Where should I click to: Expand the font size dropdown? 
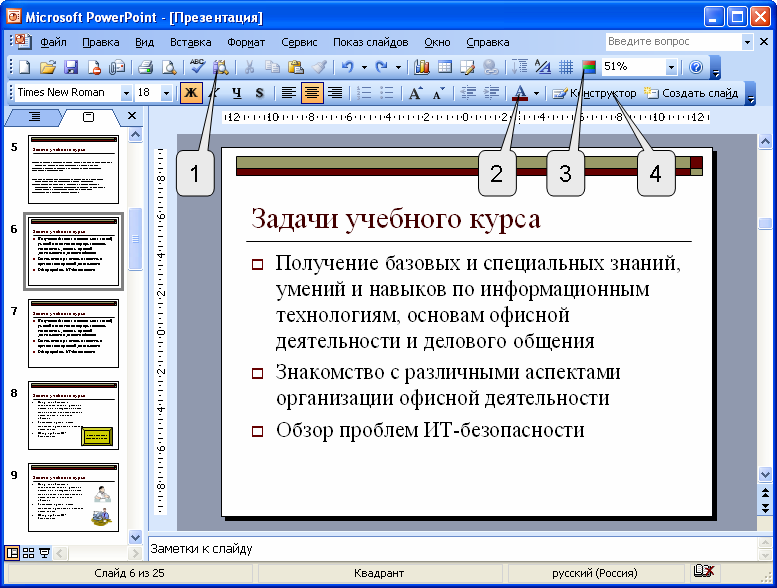click(166, 93)
